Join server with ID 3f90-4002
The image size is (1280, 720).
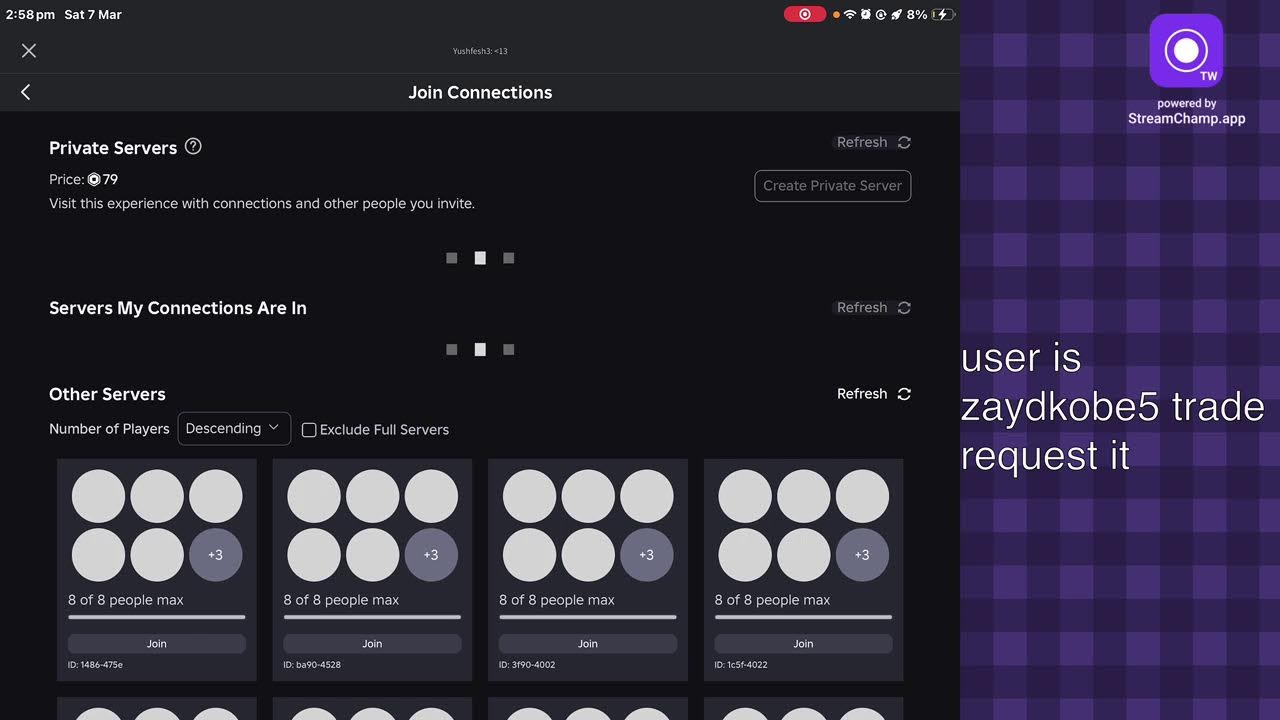pyautogui.click(x=588, y=644)
